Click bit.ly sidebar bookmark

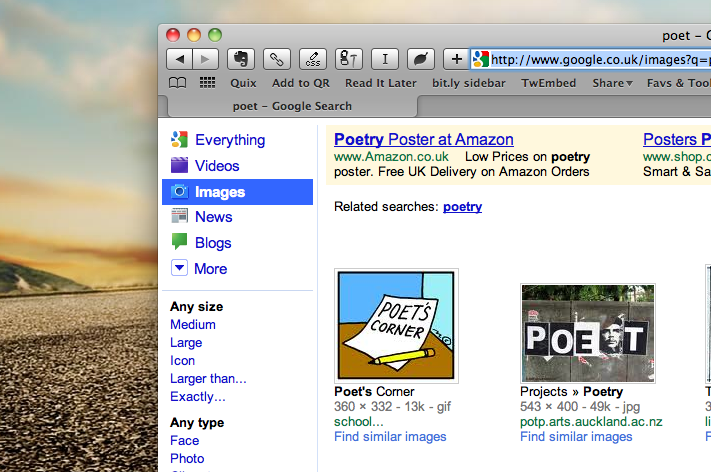click(x=469, y=83)
